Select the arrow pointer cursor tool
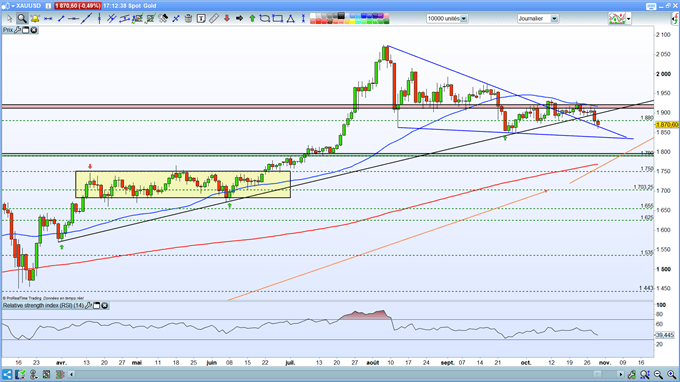 [x=10, y=18]
